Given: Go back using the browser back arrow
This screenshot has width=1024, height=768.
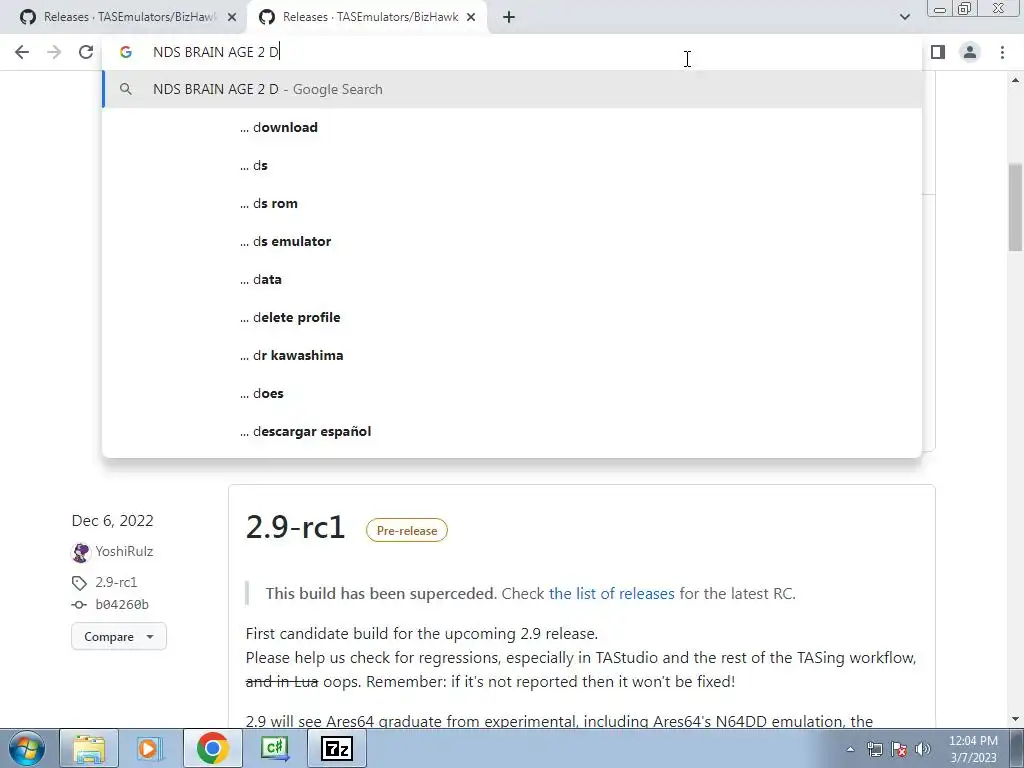Looking at the screenshot, I should (22, 52).
